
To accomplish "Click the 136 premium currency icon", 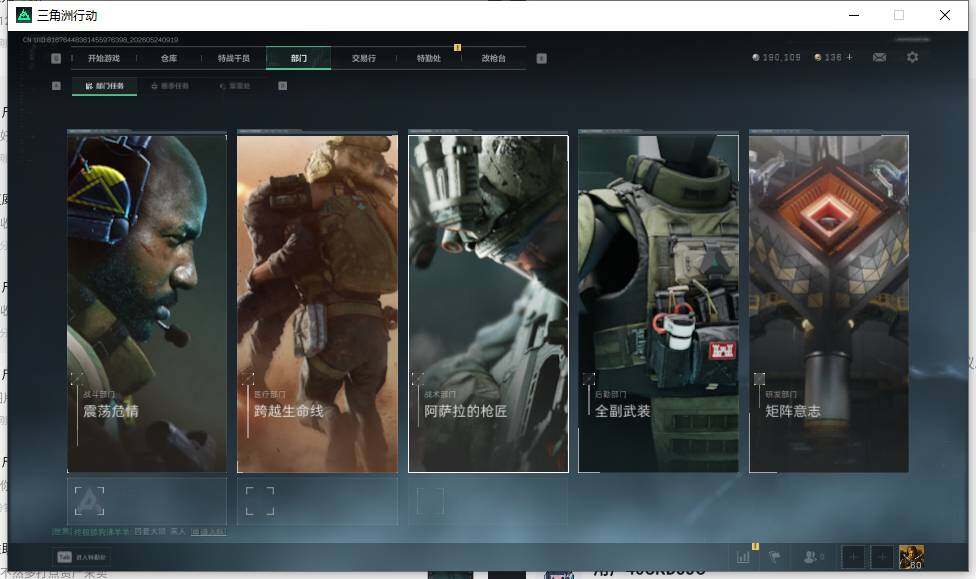I will [818, 57].
